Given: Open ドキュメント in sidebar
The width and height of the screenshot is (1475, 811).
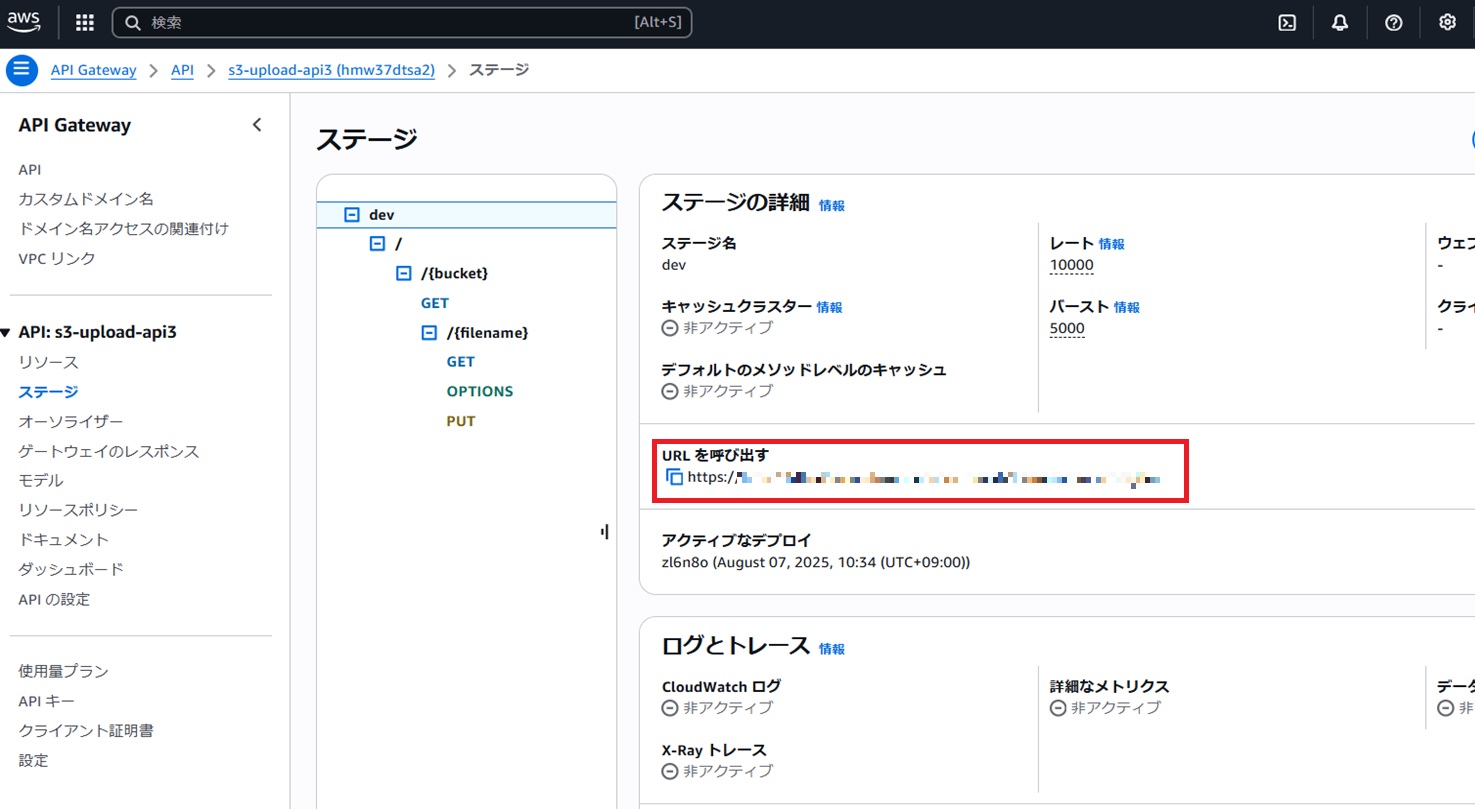Looking at the screenshot, I should click(64, 540).
